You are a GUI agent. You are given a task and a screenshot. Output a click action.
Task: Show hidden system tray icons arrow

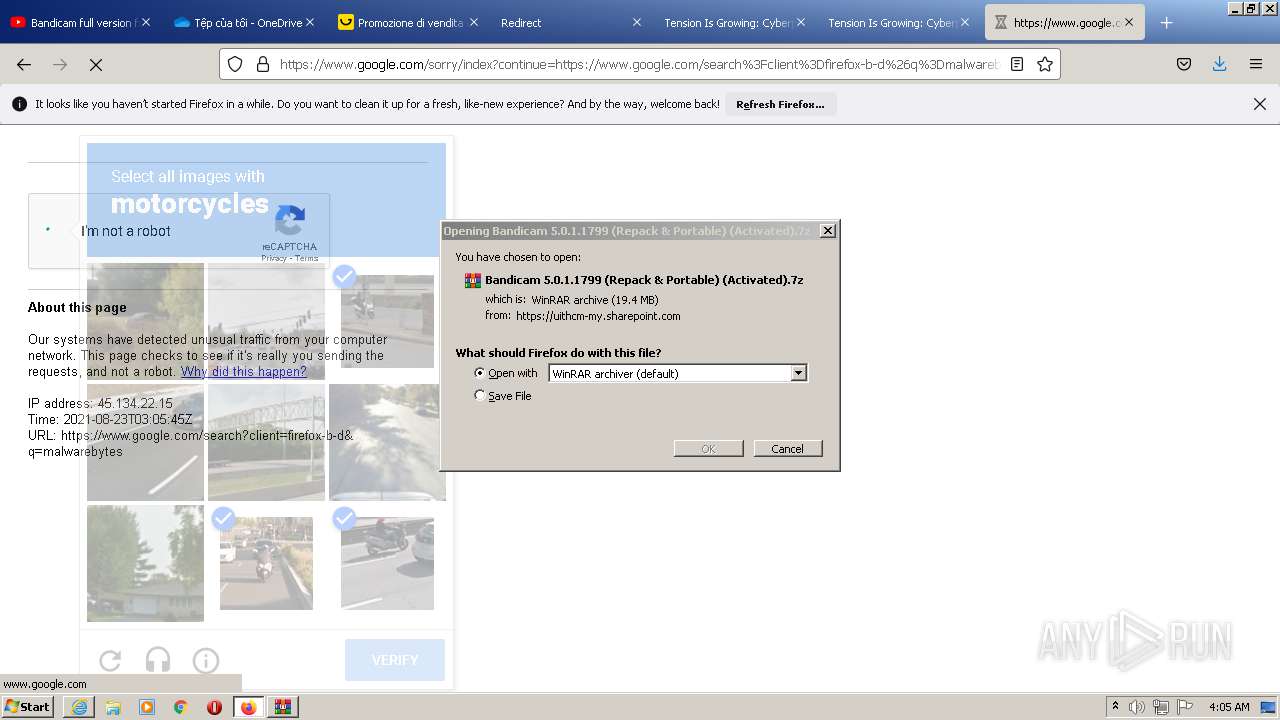(x=1115, y=706)
